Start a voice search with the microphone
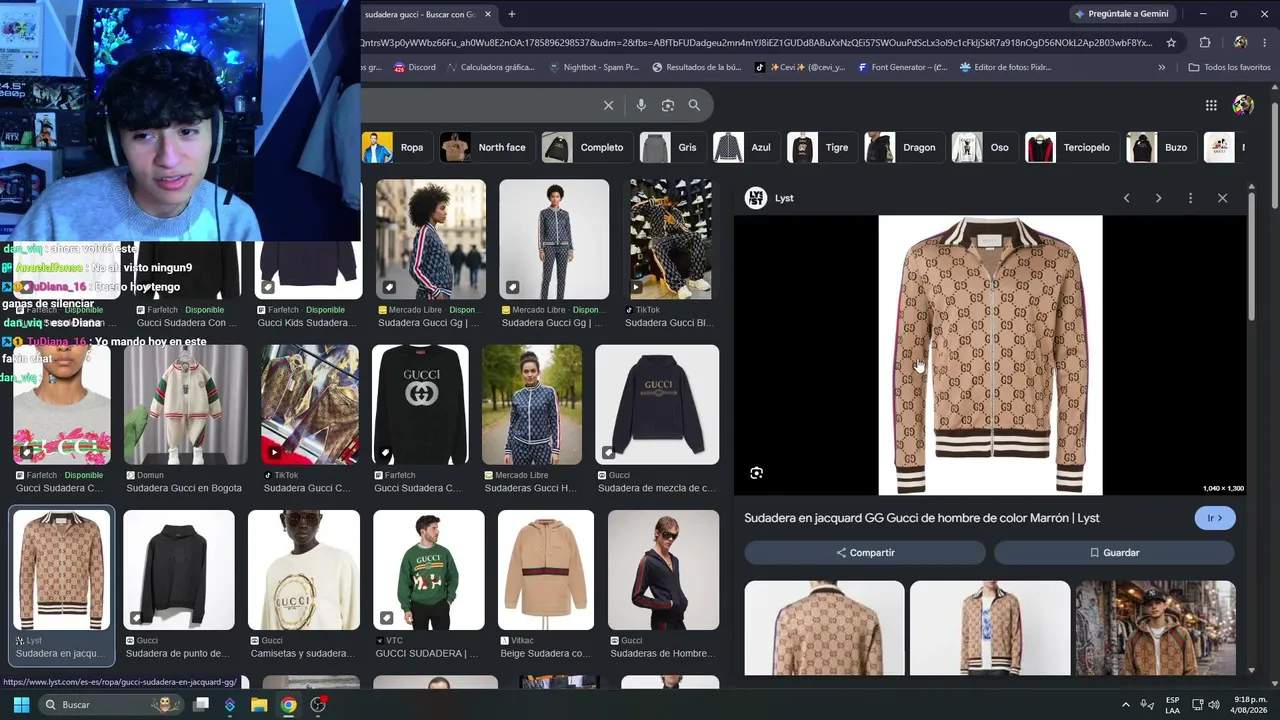 641,105
